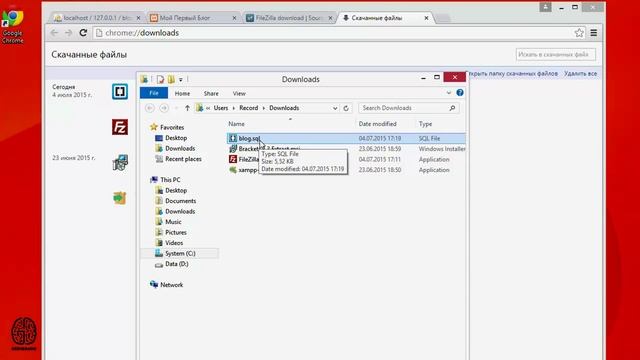Viewport: 640px width, 360px height.
Task: Select Favorites in navigation pane
Action: (172, 127)
